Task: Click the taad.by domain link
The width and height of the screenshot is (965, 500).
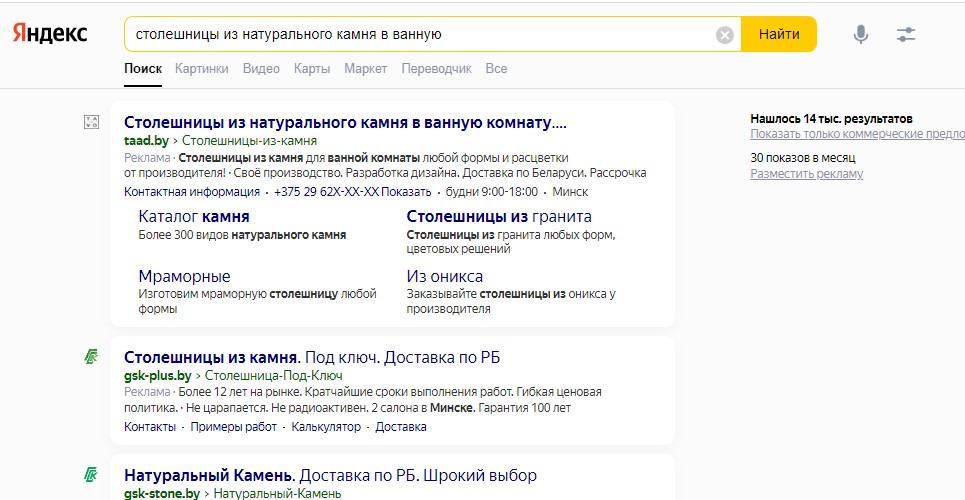Action: tap(146, 141)
